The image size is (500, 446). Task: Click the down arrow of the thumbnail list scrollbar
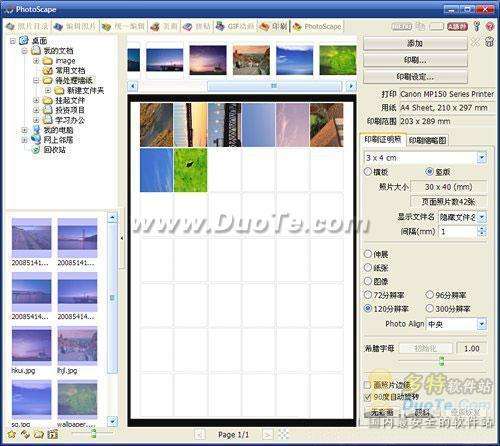coord(113,421)
